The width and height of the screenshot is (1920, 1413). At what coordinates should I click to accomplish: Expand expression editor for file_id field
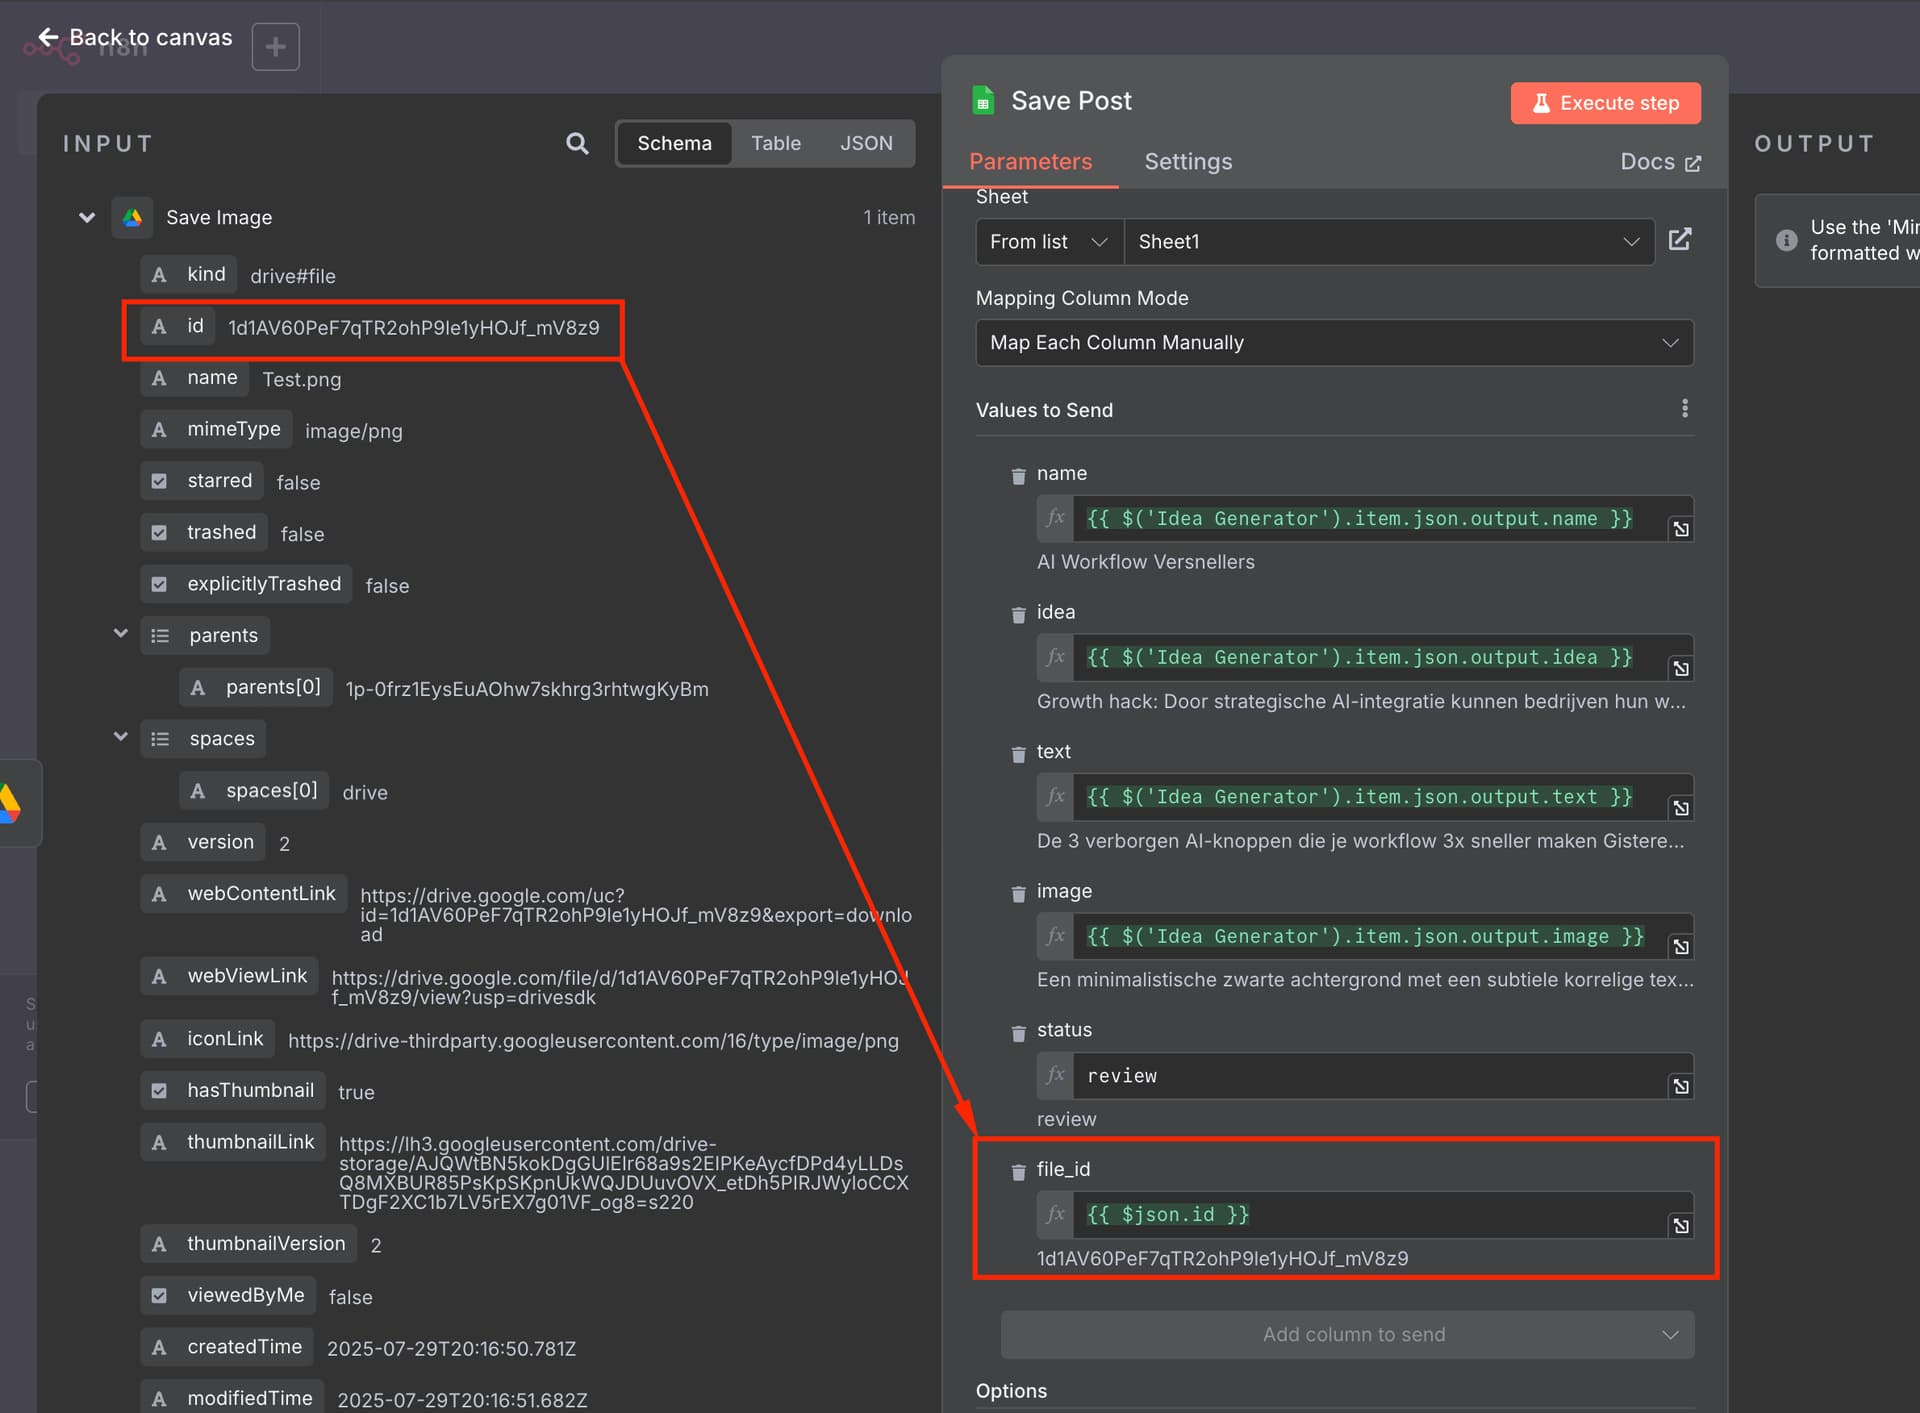coord(1681,1225)
